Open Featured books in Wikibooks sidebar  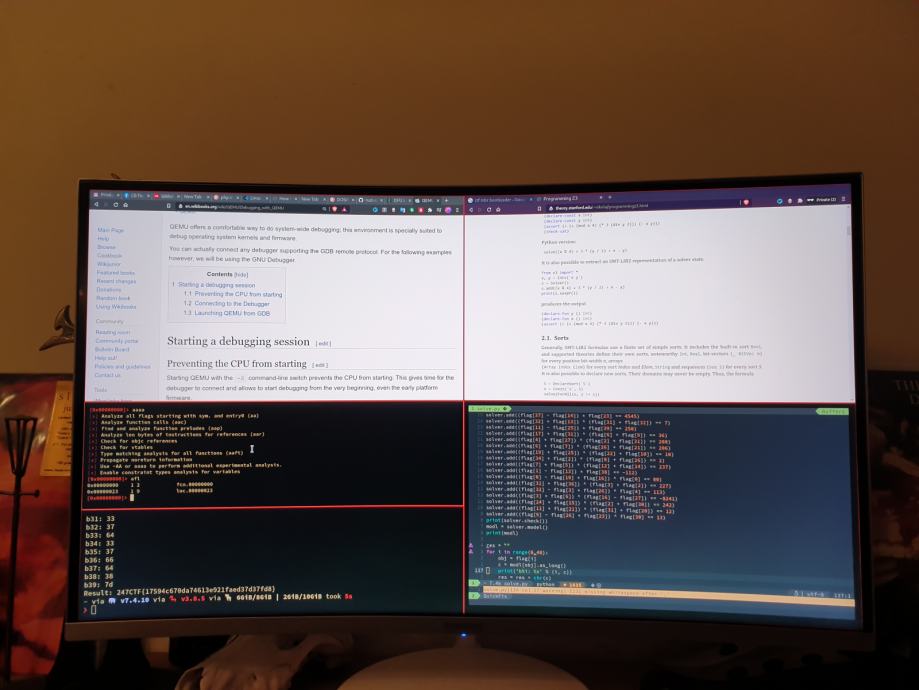[115, 273]
